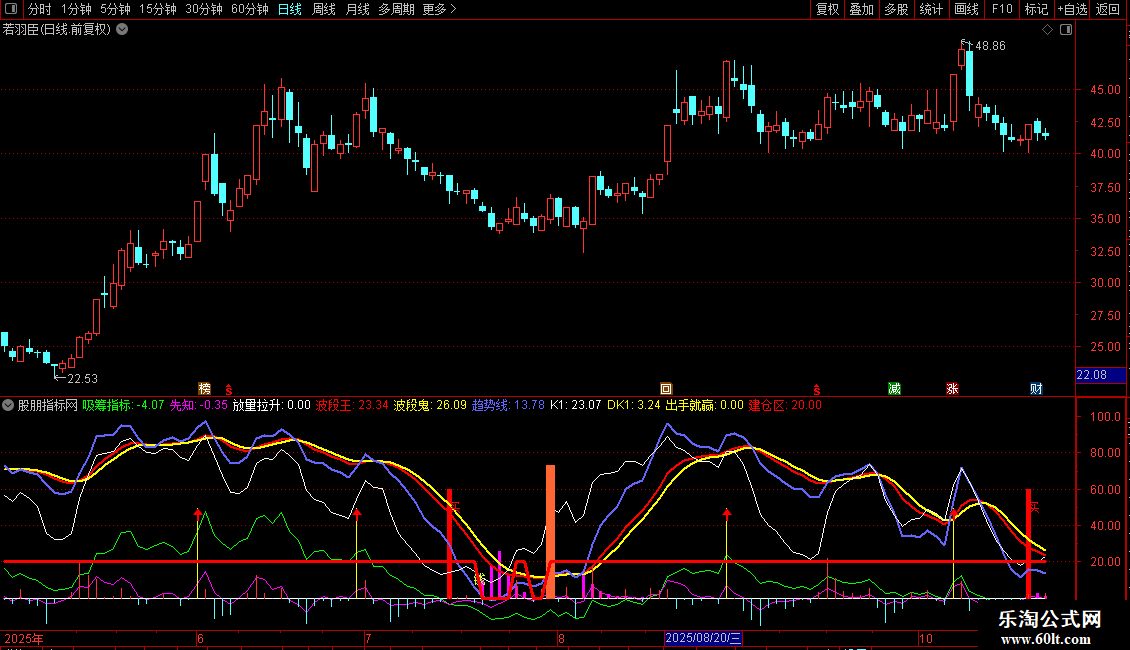Toggle the left sidebar panel icon
The image size is (1130, 650).
pos(10,10)
